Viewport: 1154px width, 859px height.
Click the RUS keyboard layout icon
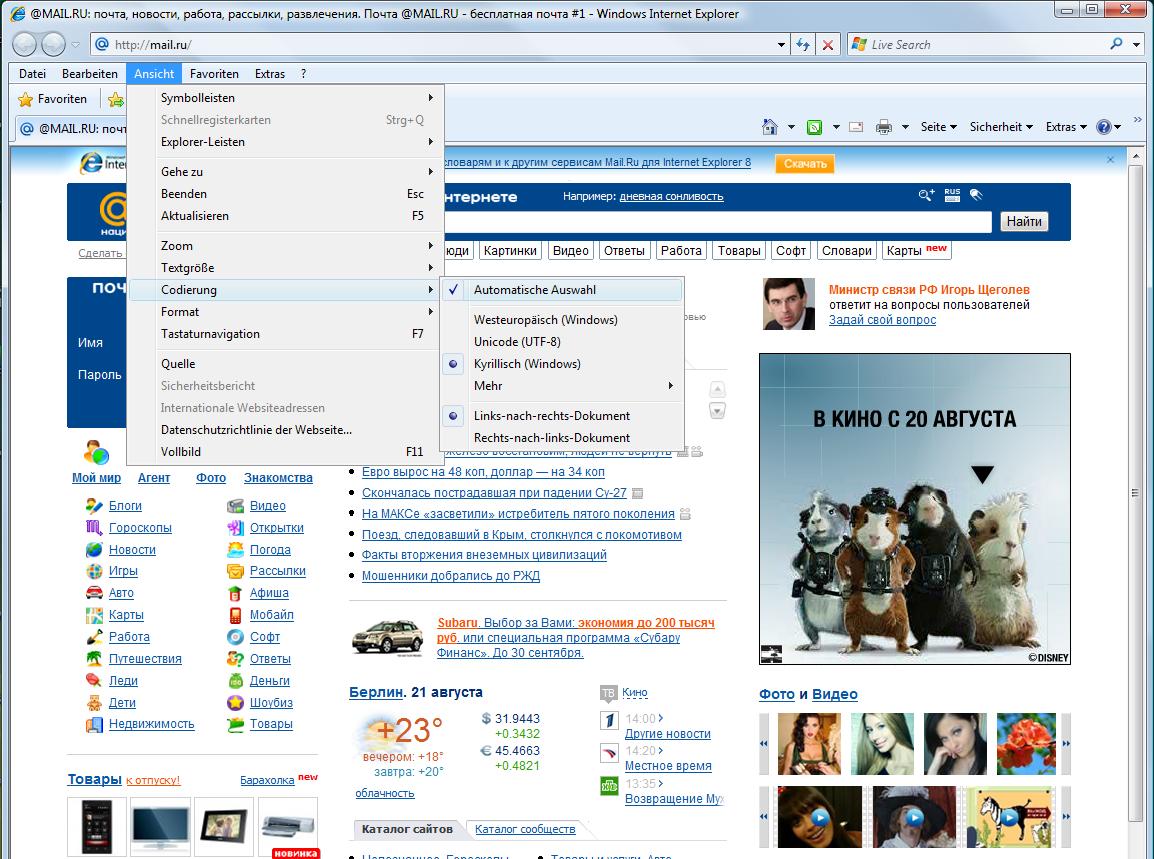tap(952, 195)
